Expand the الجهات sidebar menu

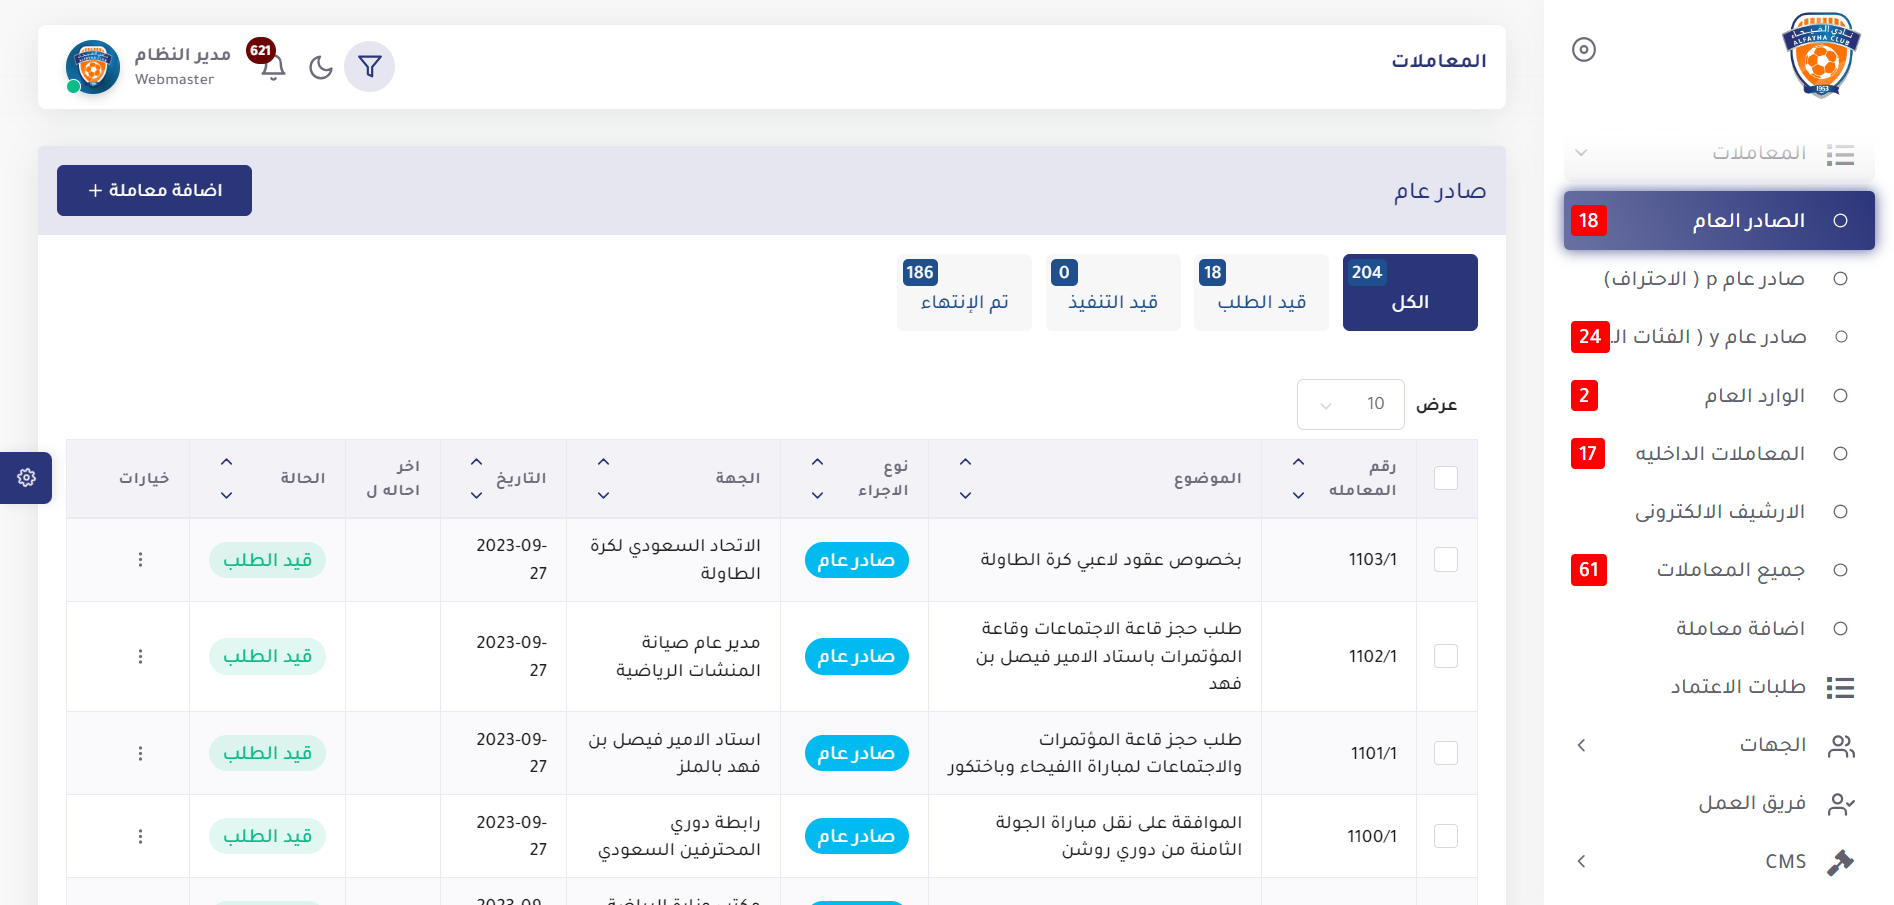pyautogui.click(x=1717, y=745)
